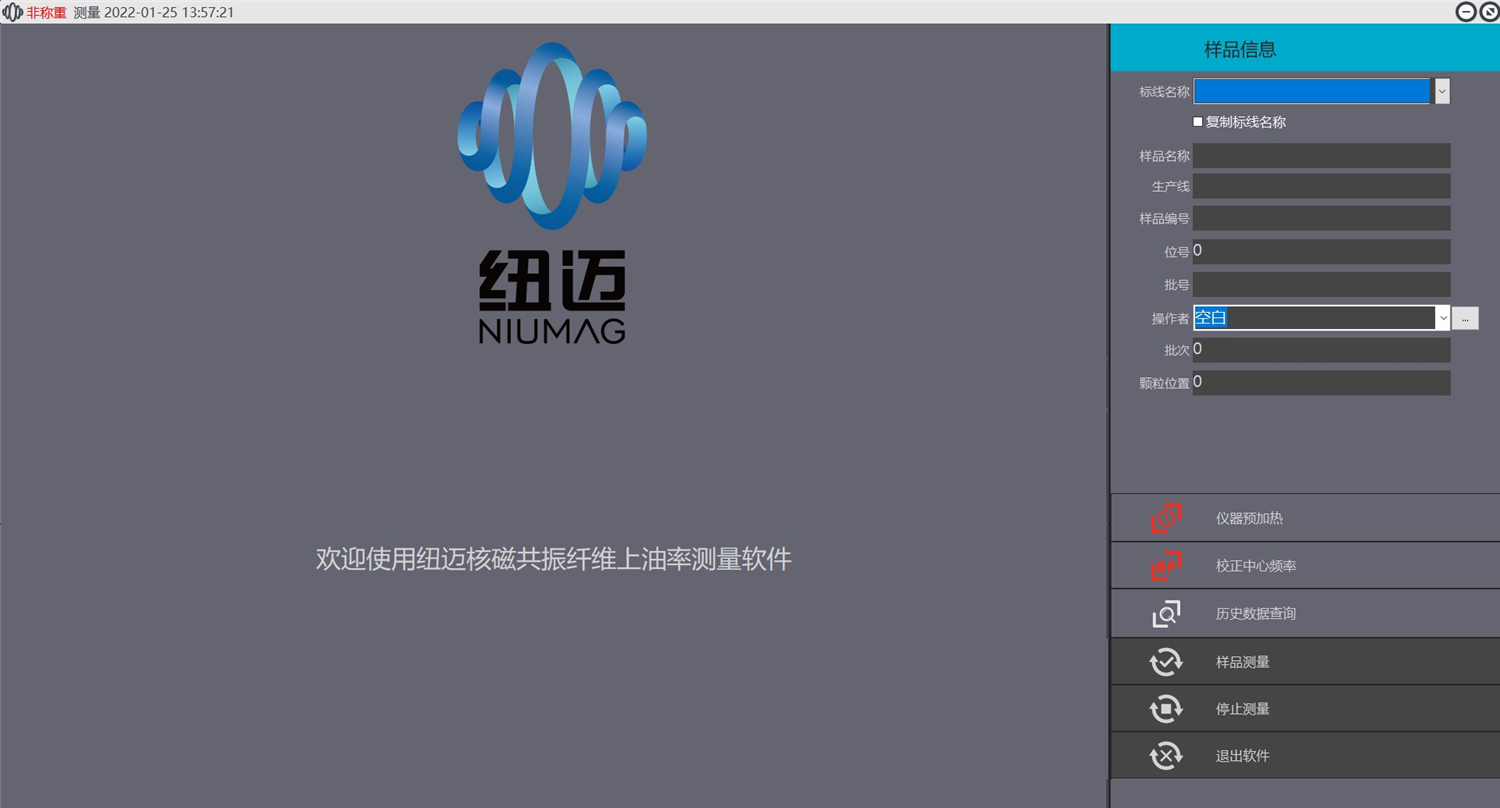Click the 校正中心频率 (calibrate center frequency) icon
Screen dimensions: 1500x808
point(1165,565)
